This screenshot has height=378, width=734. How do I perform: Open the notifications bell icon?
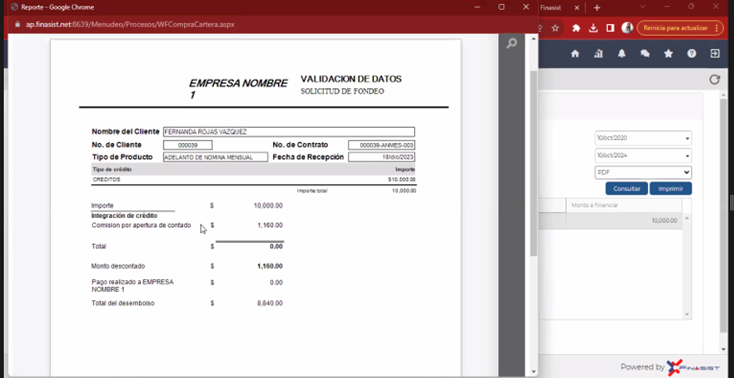coord(622,54)
